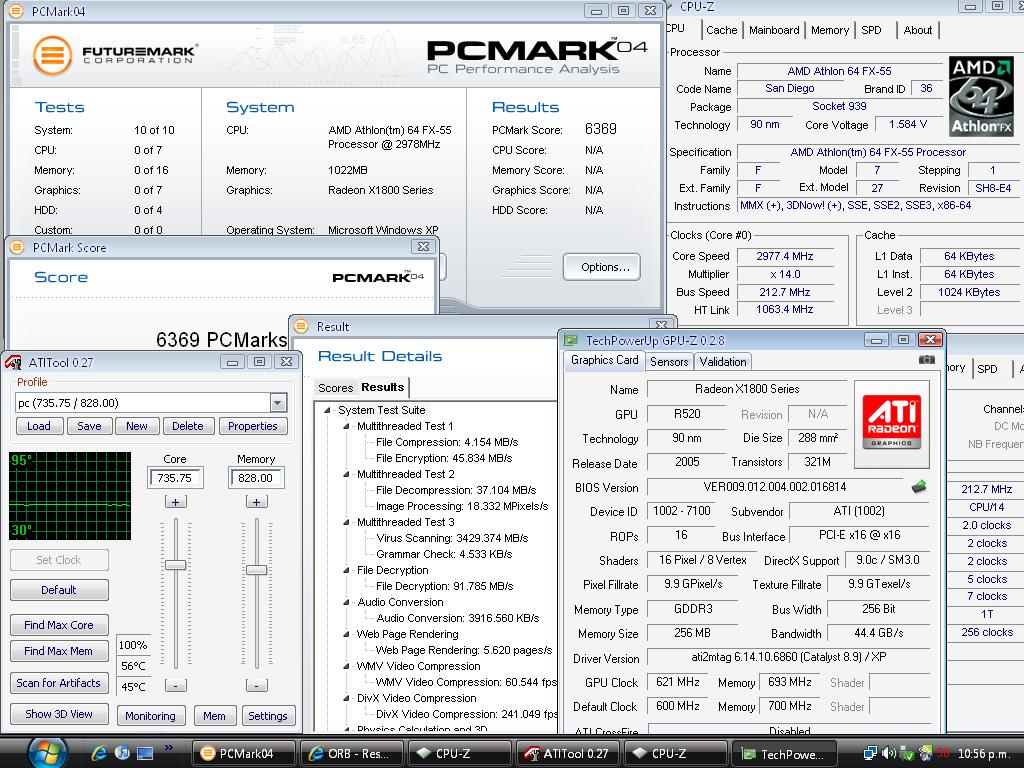Viewport: 1024px width, 768px height.
Task: Click the Options... button in PCMark04
Action: point(601,266)
